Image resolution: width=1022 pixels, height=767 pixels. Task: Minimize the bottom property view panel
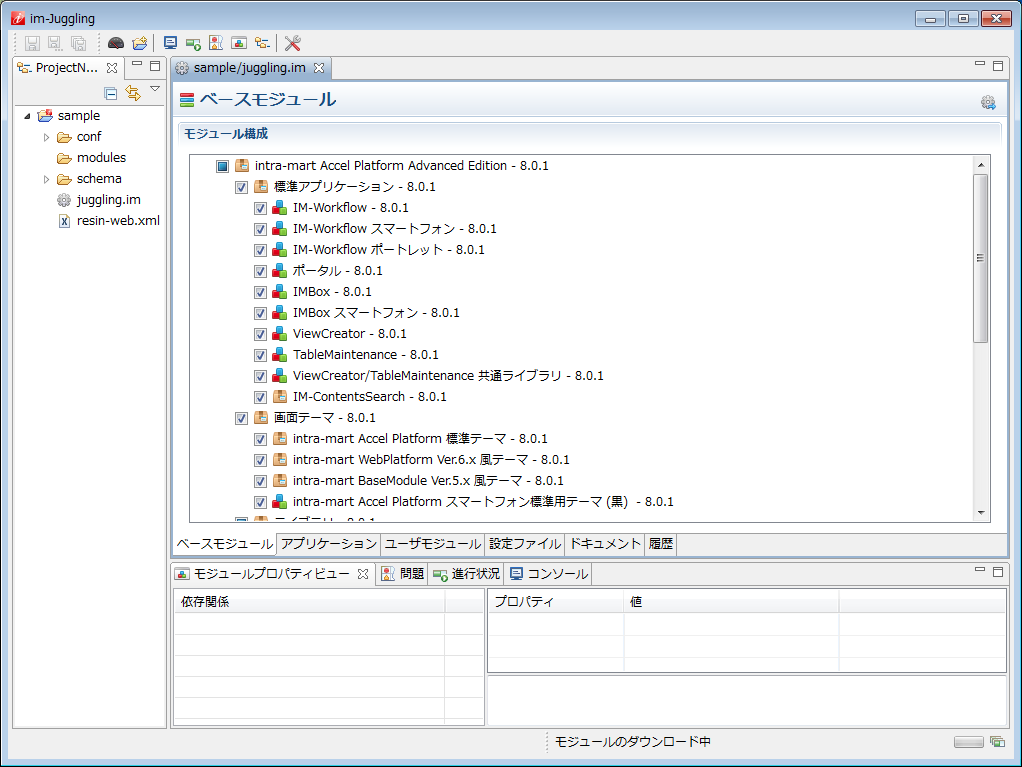tap(980, 570)
